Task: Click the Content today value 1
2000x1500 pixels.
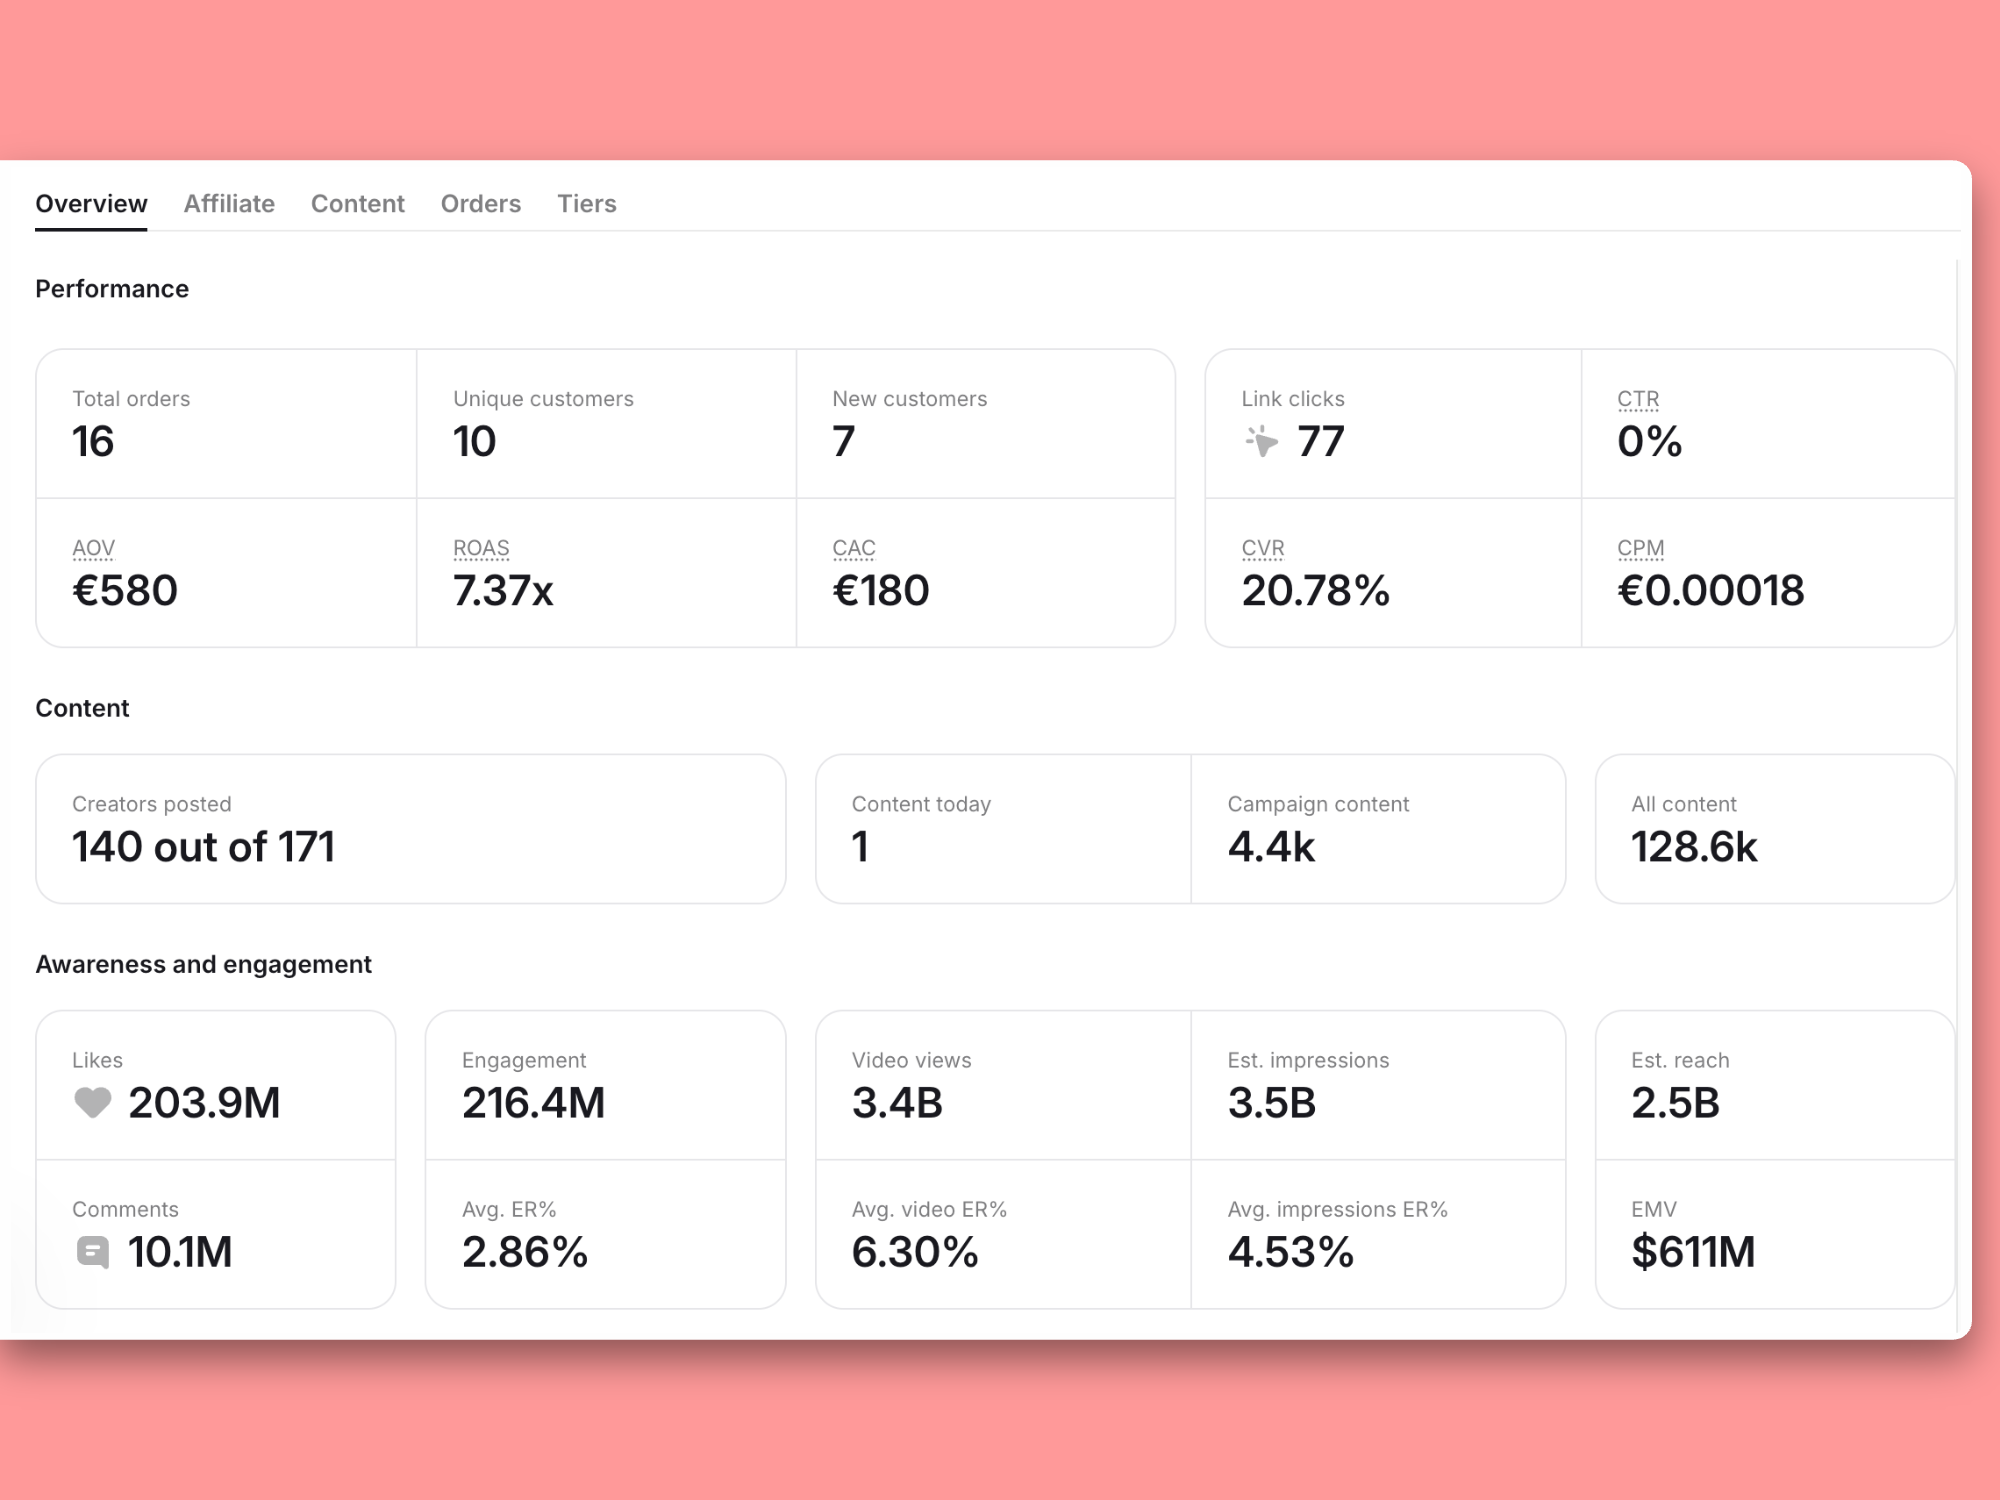Action: [860, 847]
